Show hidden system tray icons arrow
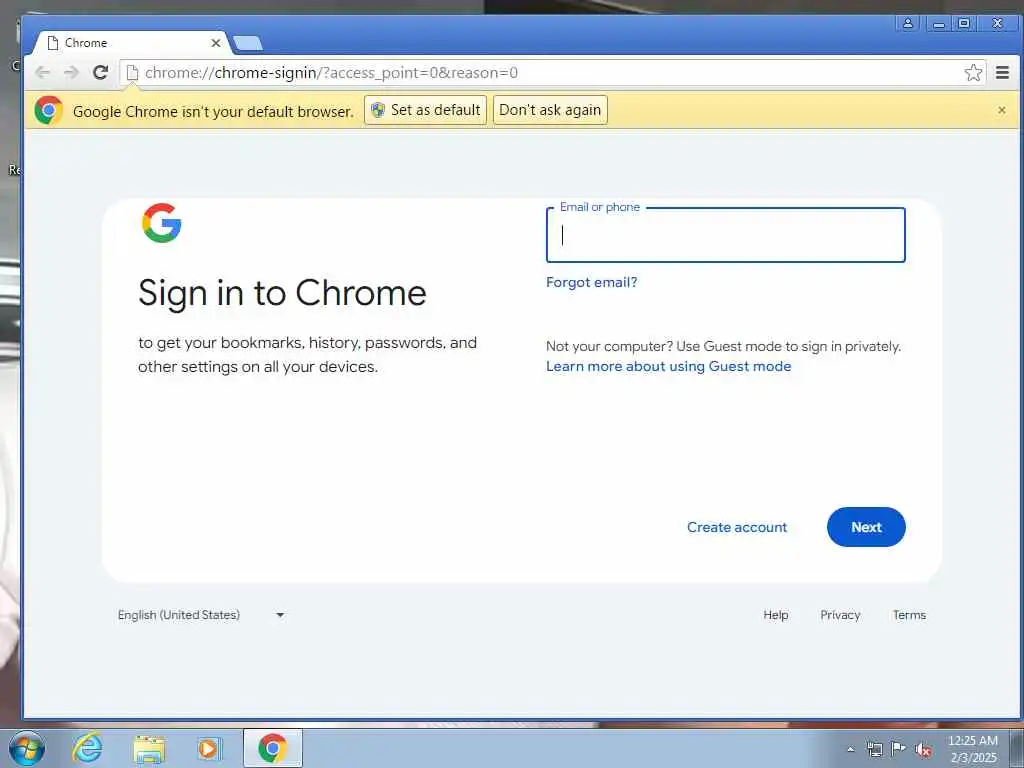Viewport: 1024px width, 768px height. 850,749
